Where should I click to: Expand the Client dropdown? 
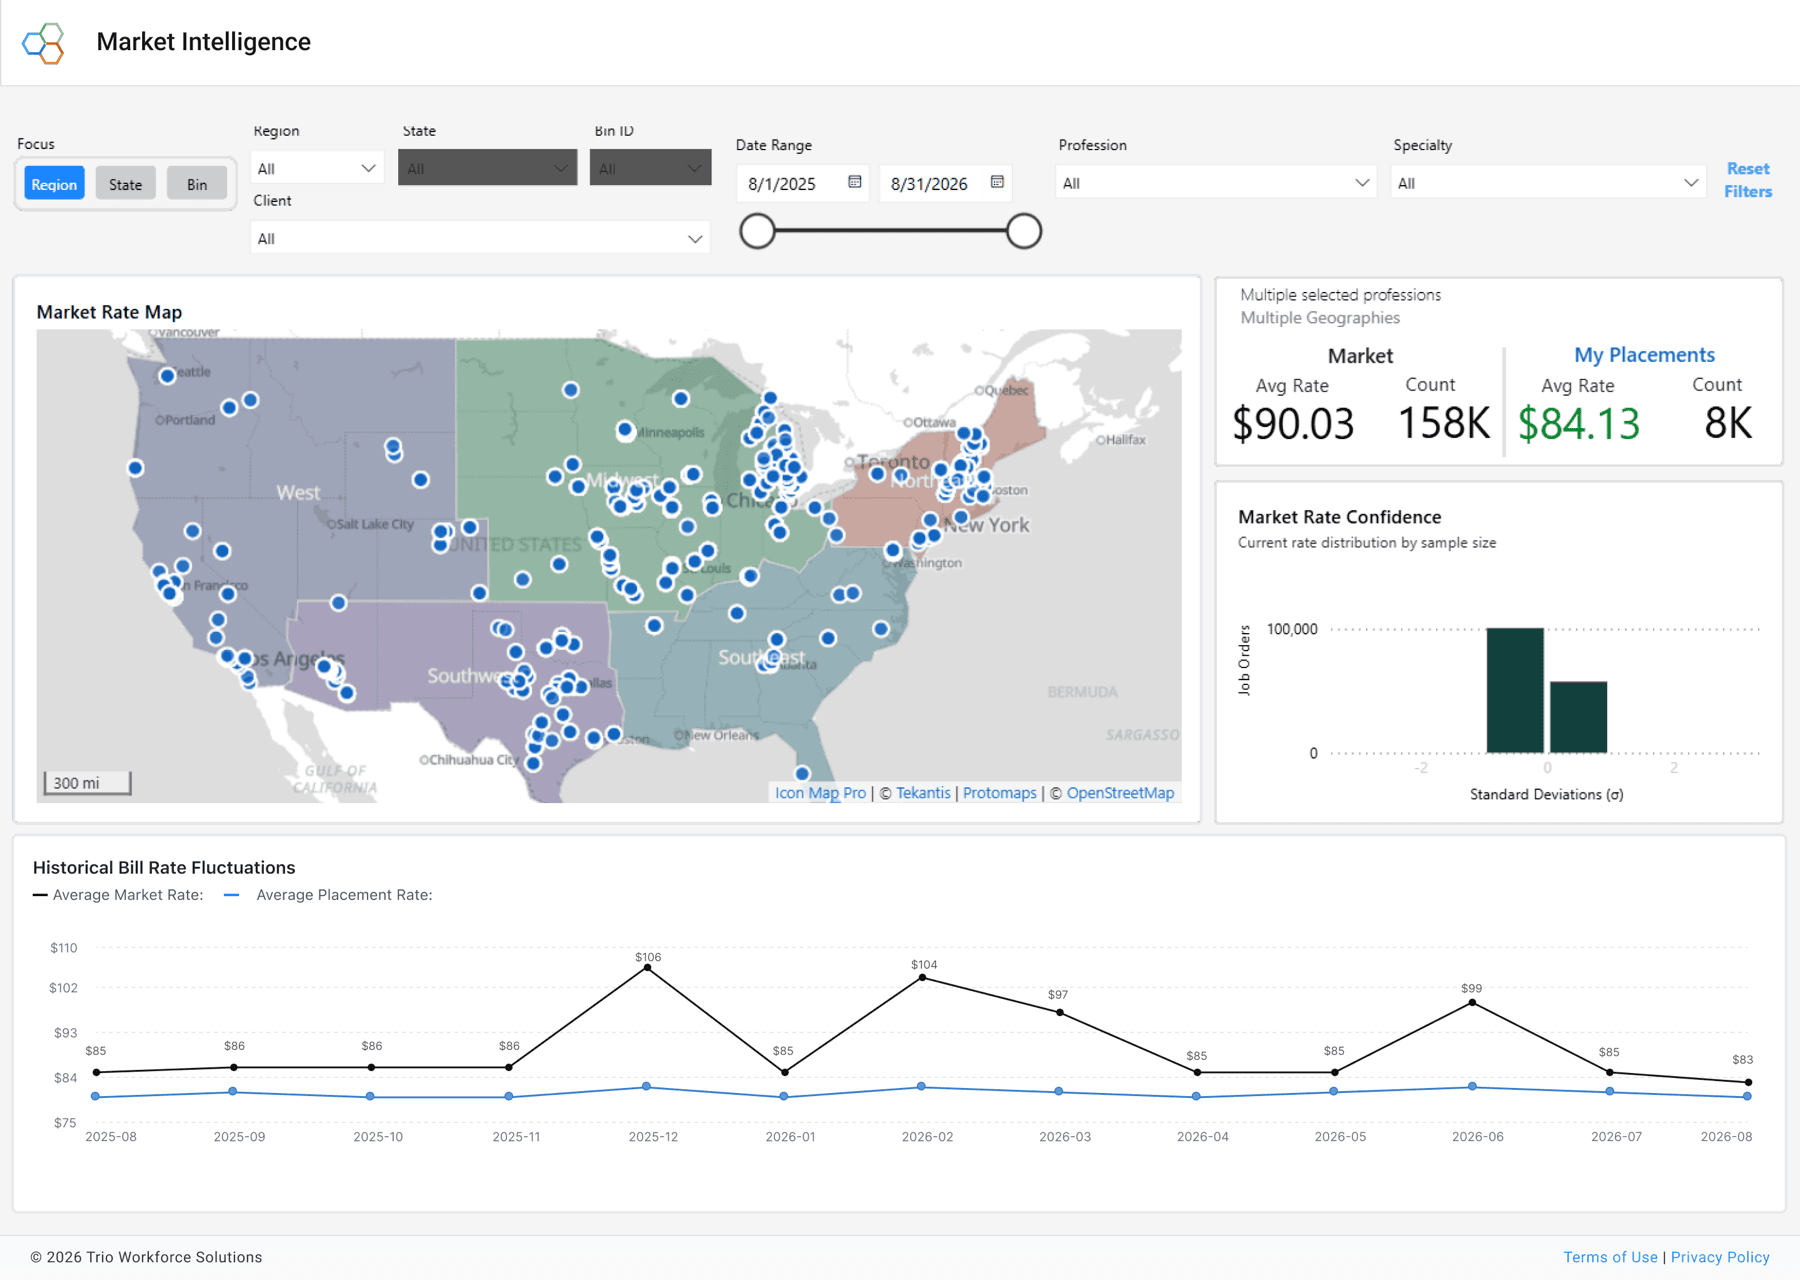[x=480, y=238]
